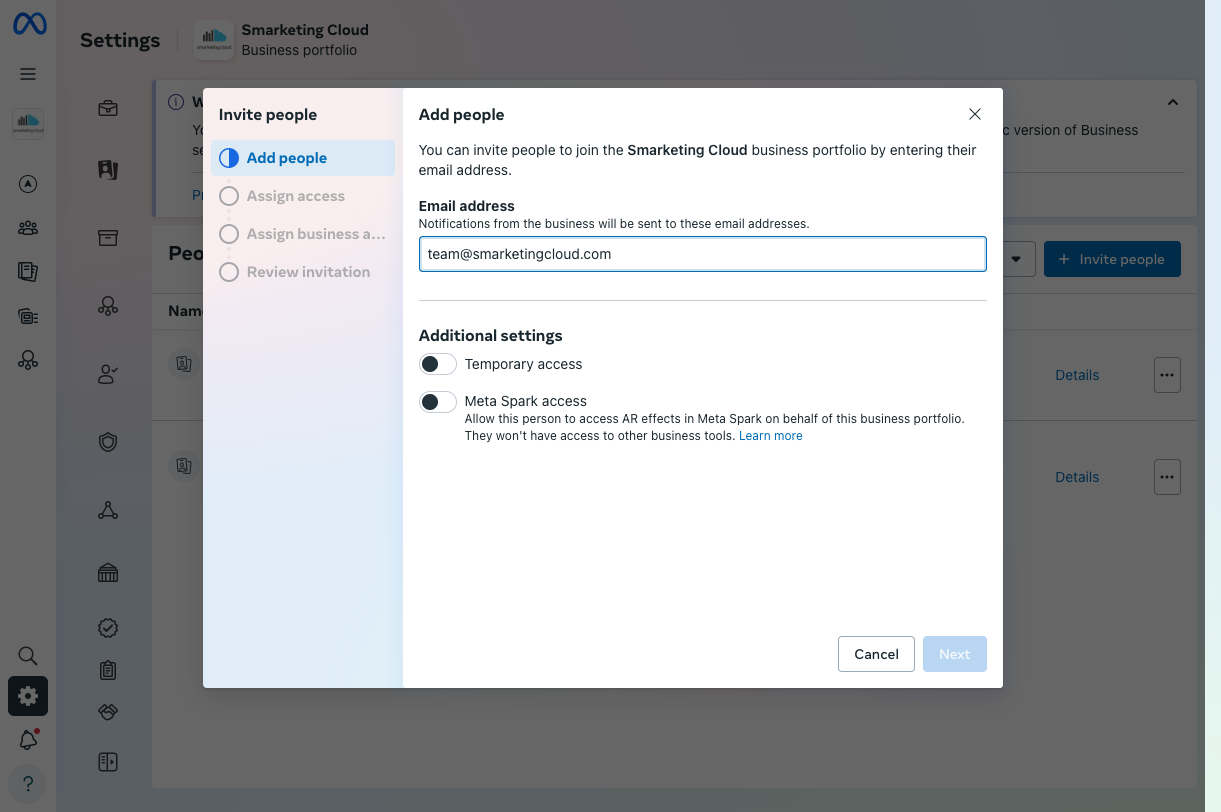Open the second row's three-dot menu
1221x812 pixels.
(x=1167, y=477)
